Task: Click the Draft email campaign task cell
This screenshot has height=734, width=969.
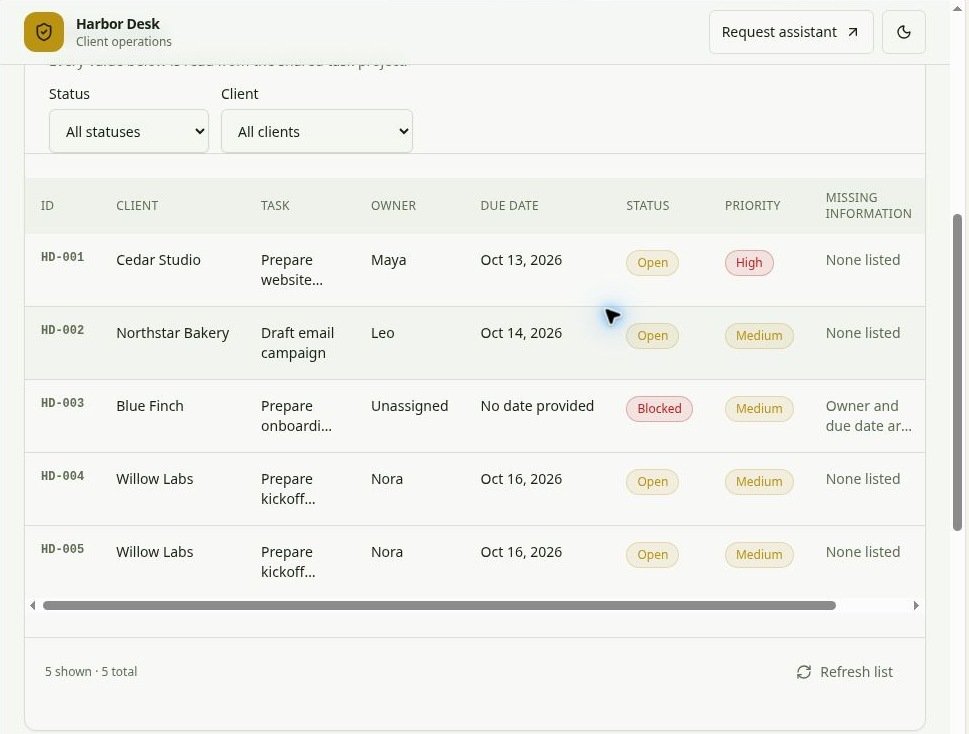Action: tap(297, 343)
